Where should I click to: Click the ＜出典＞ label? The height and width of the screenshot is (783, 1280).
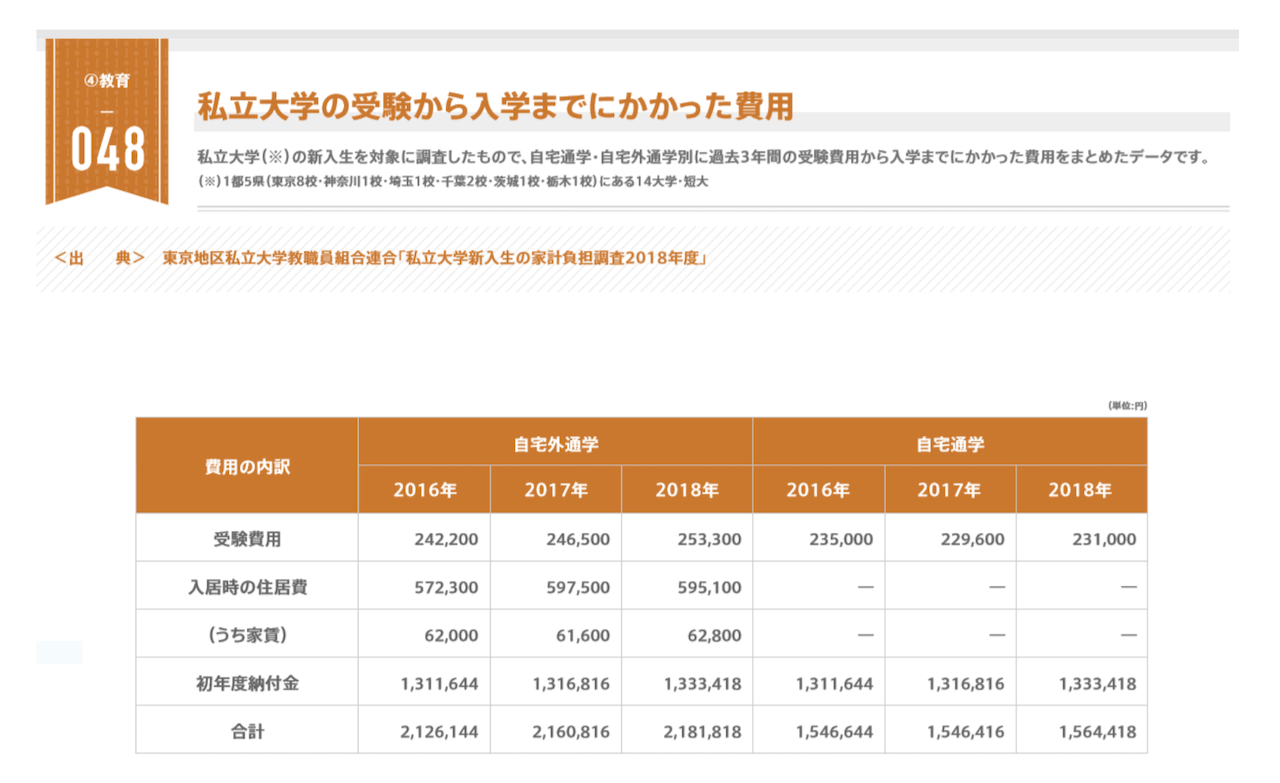(x=100, y=259)
